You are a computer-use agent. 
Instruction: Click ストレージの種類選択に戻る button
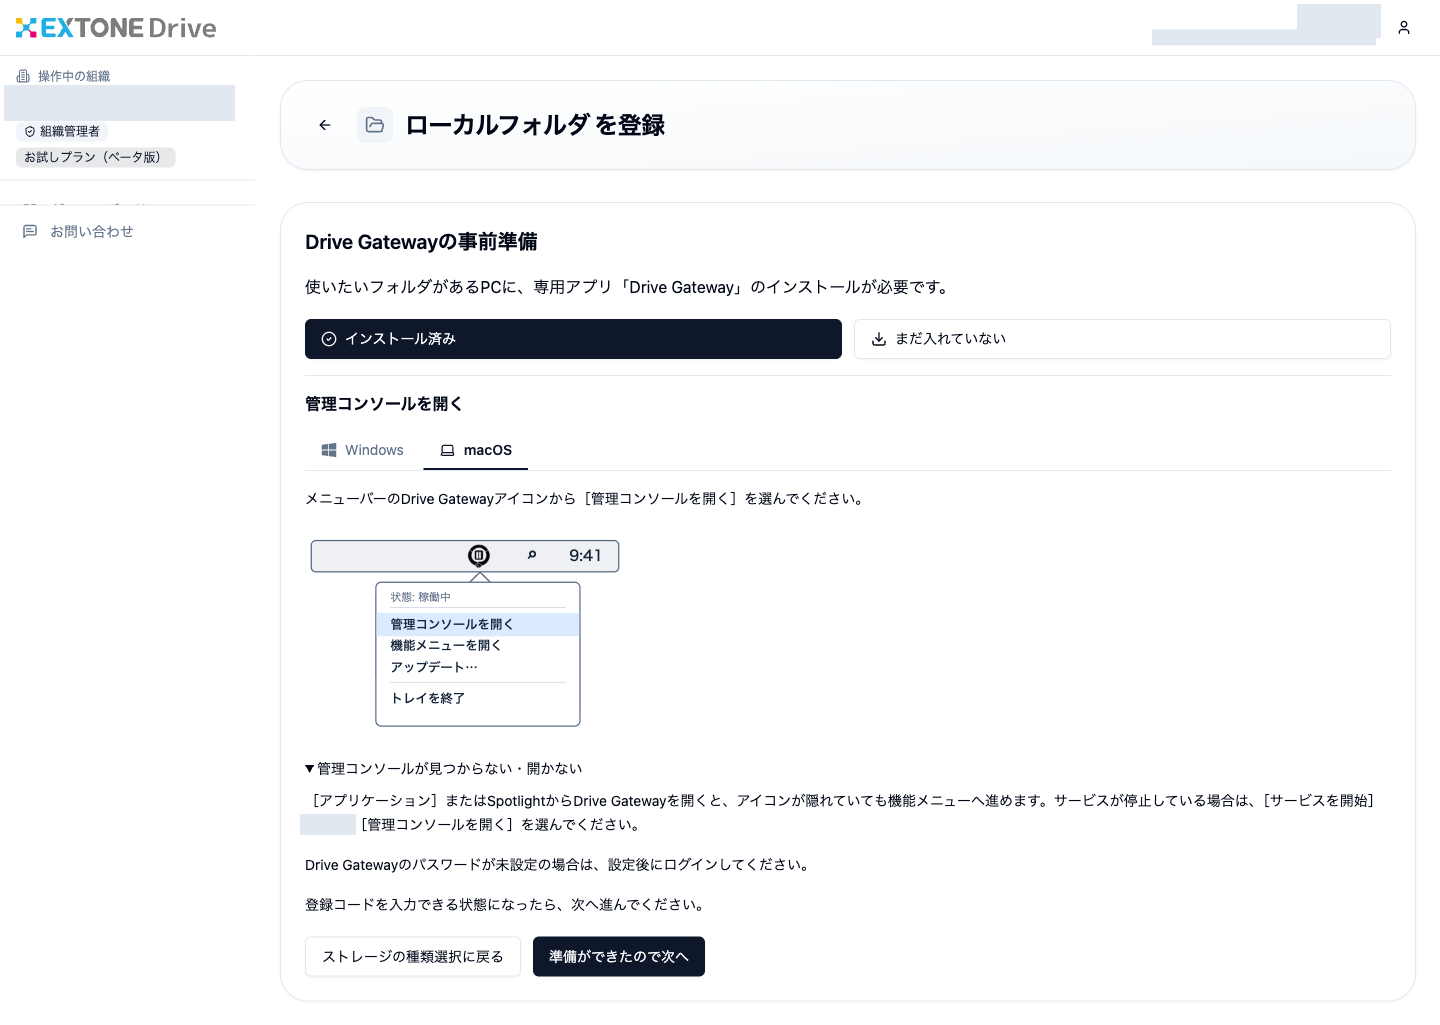point(413,957)
